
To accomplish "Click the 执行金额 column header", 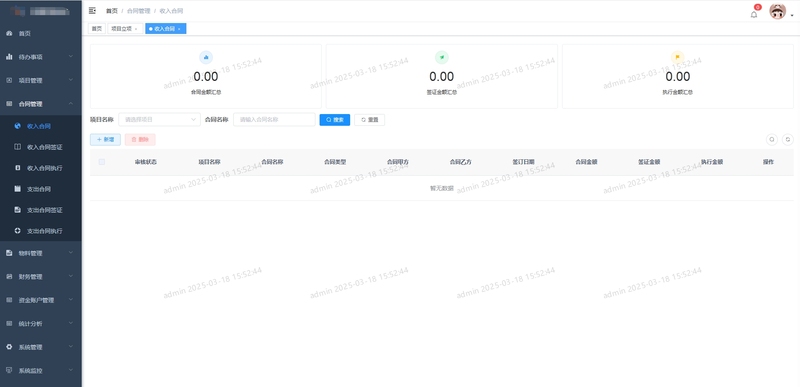I will 712,162.
